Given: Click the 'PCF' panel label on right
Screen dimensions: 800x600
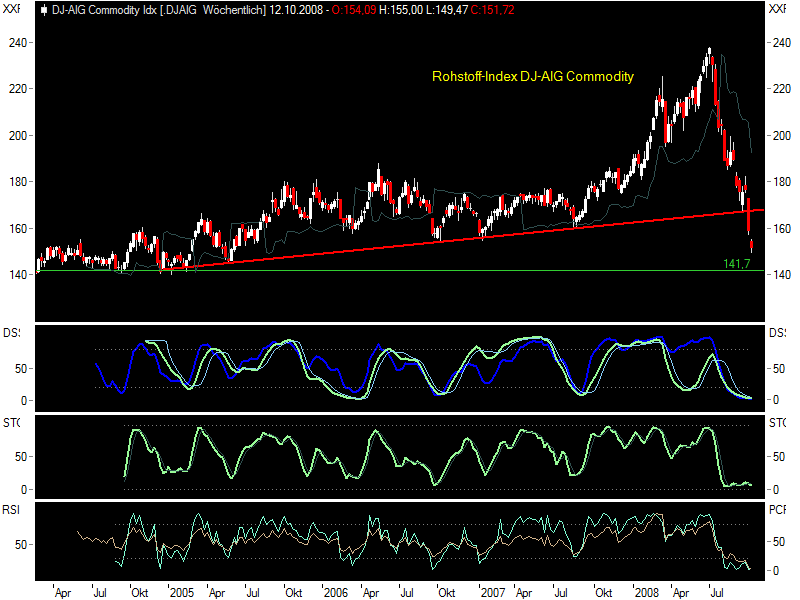Looking at the screenshot, I should [x=778, y=510].
